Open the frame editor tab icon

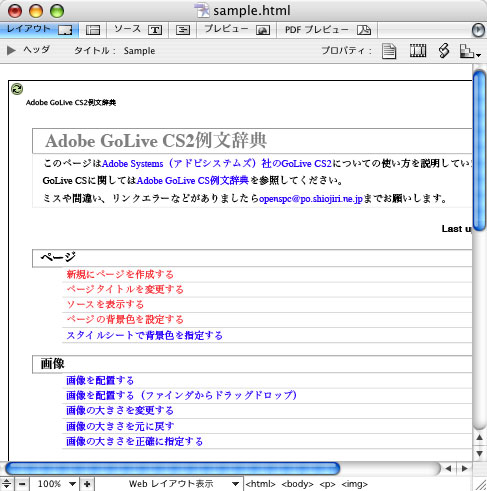[x=93, y=30]
